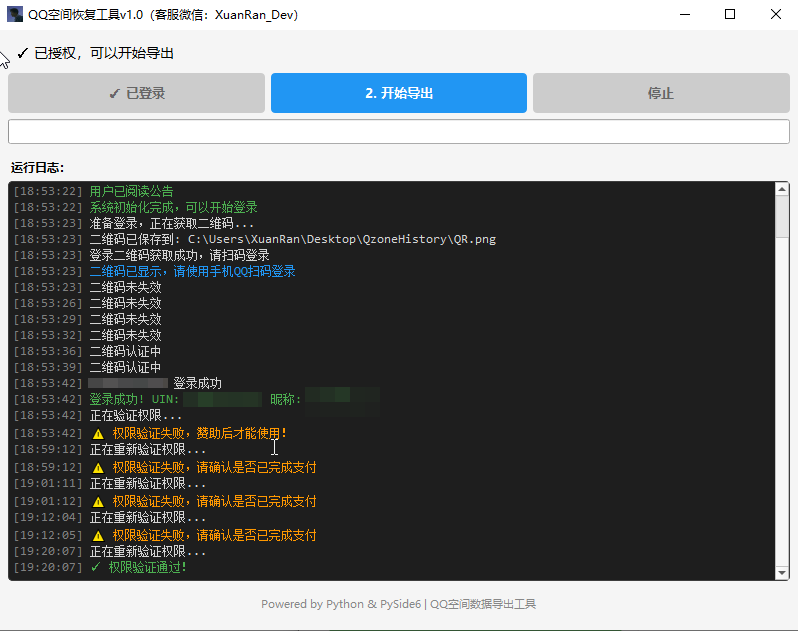This screenshot has width=798, height=632.
Task: Click the checkmark beside 已授权 status text
Action: (22, 53)
